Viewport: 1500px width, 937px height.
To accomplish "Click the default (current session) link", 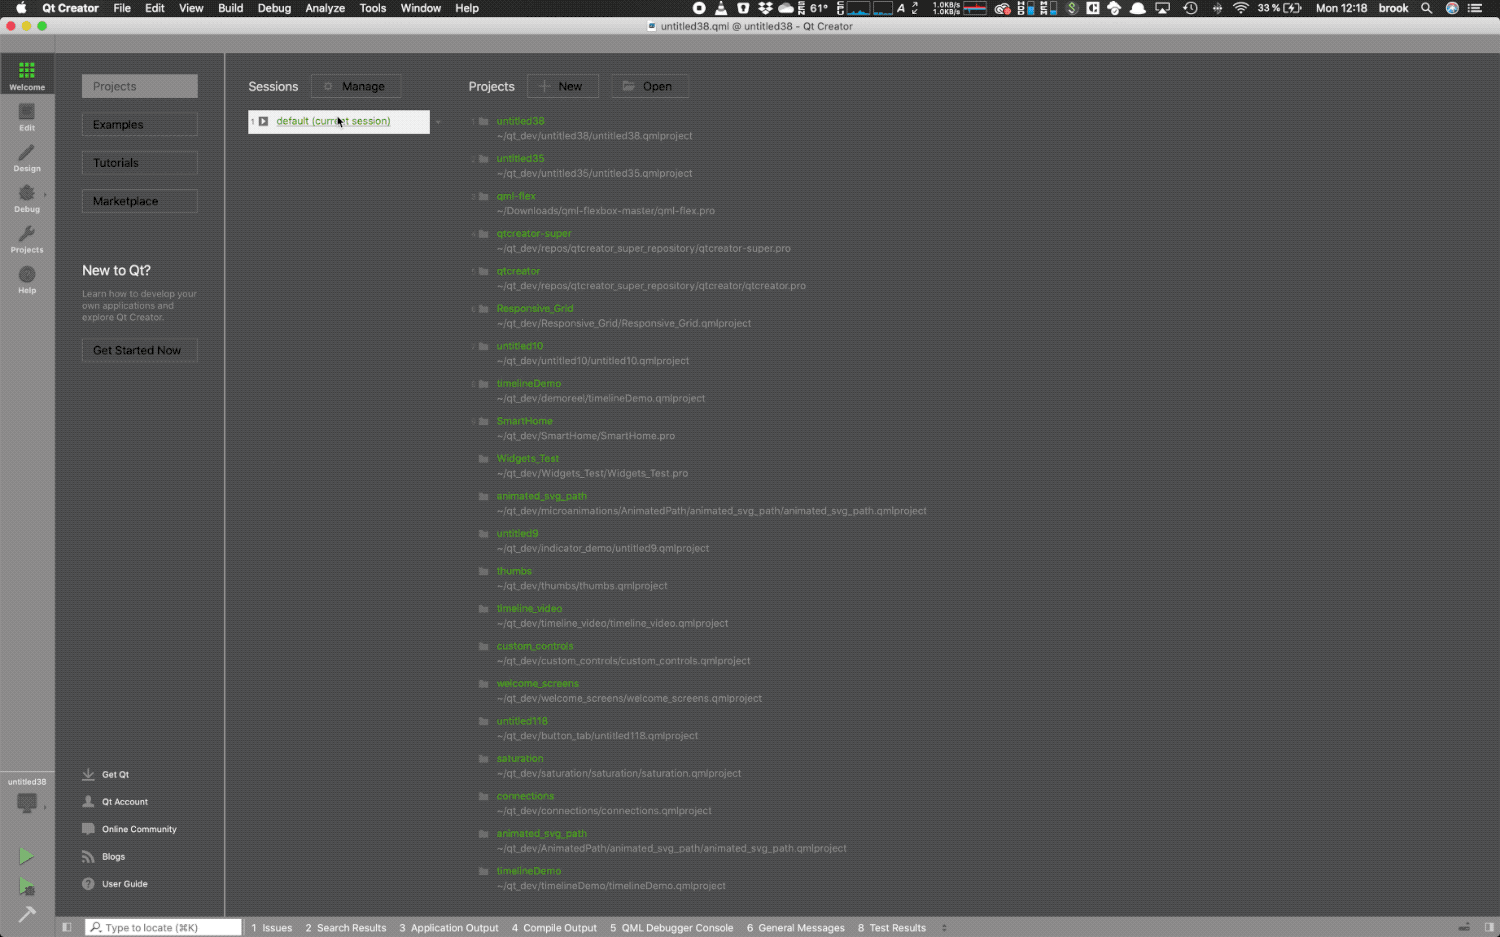I will tap(333, 121).
